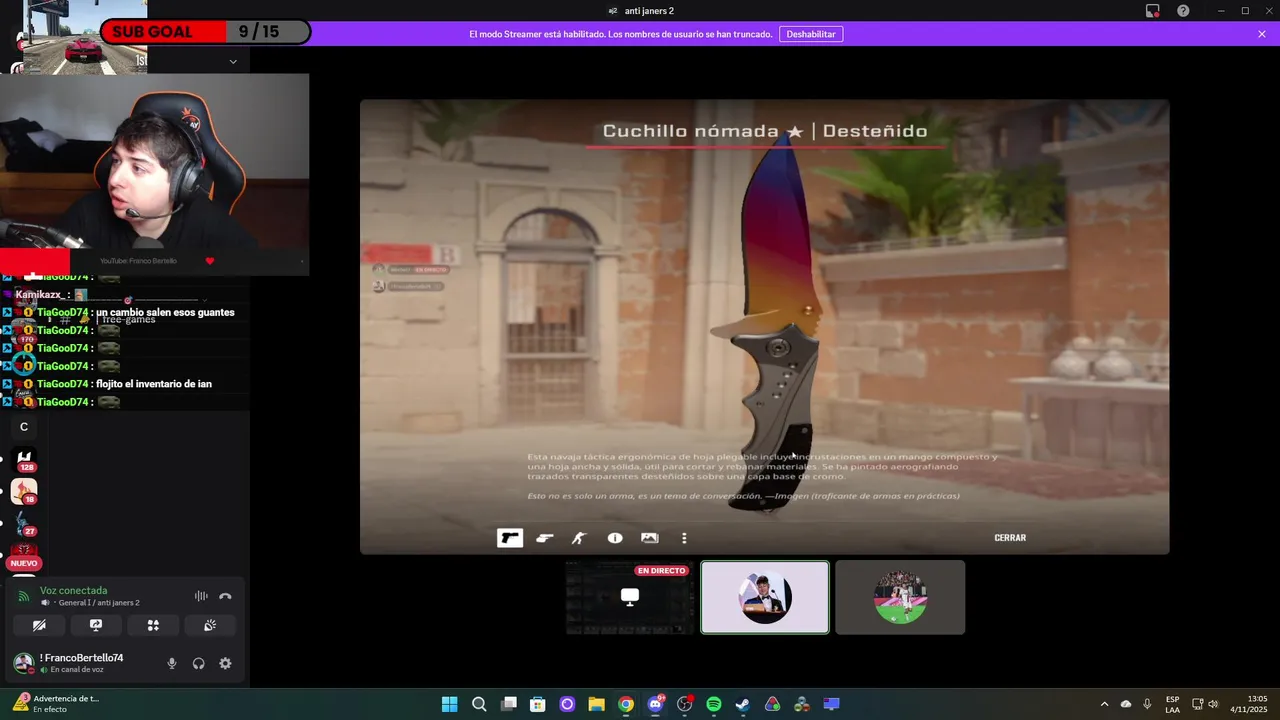Viewport: 1280px width, 720px height.
Task: Open the Advertencia weather alert widget
Action: point(56,703)
